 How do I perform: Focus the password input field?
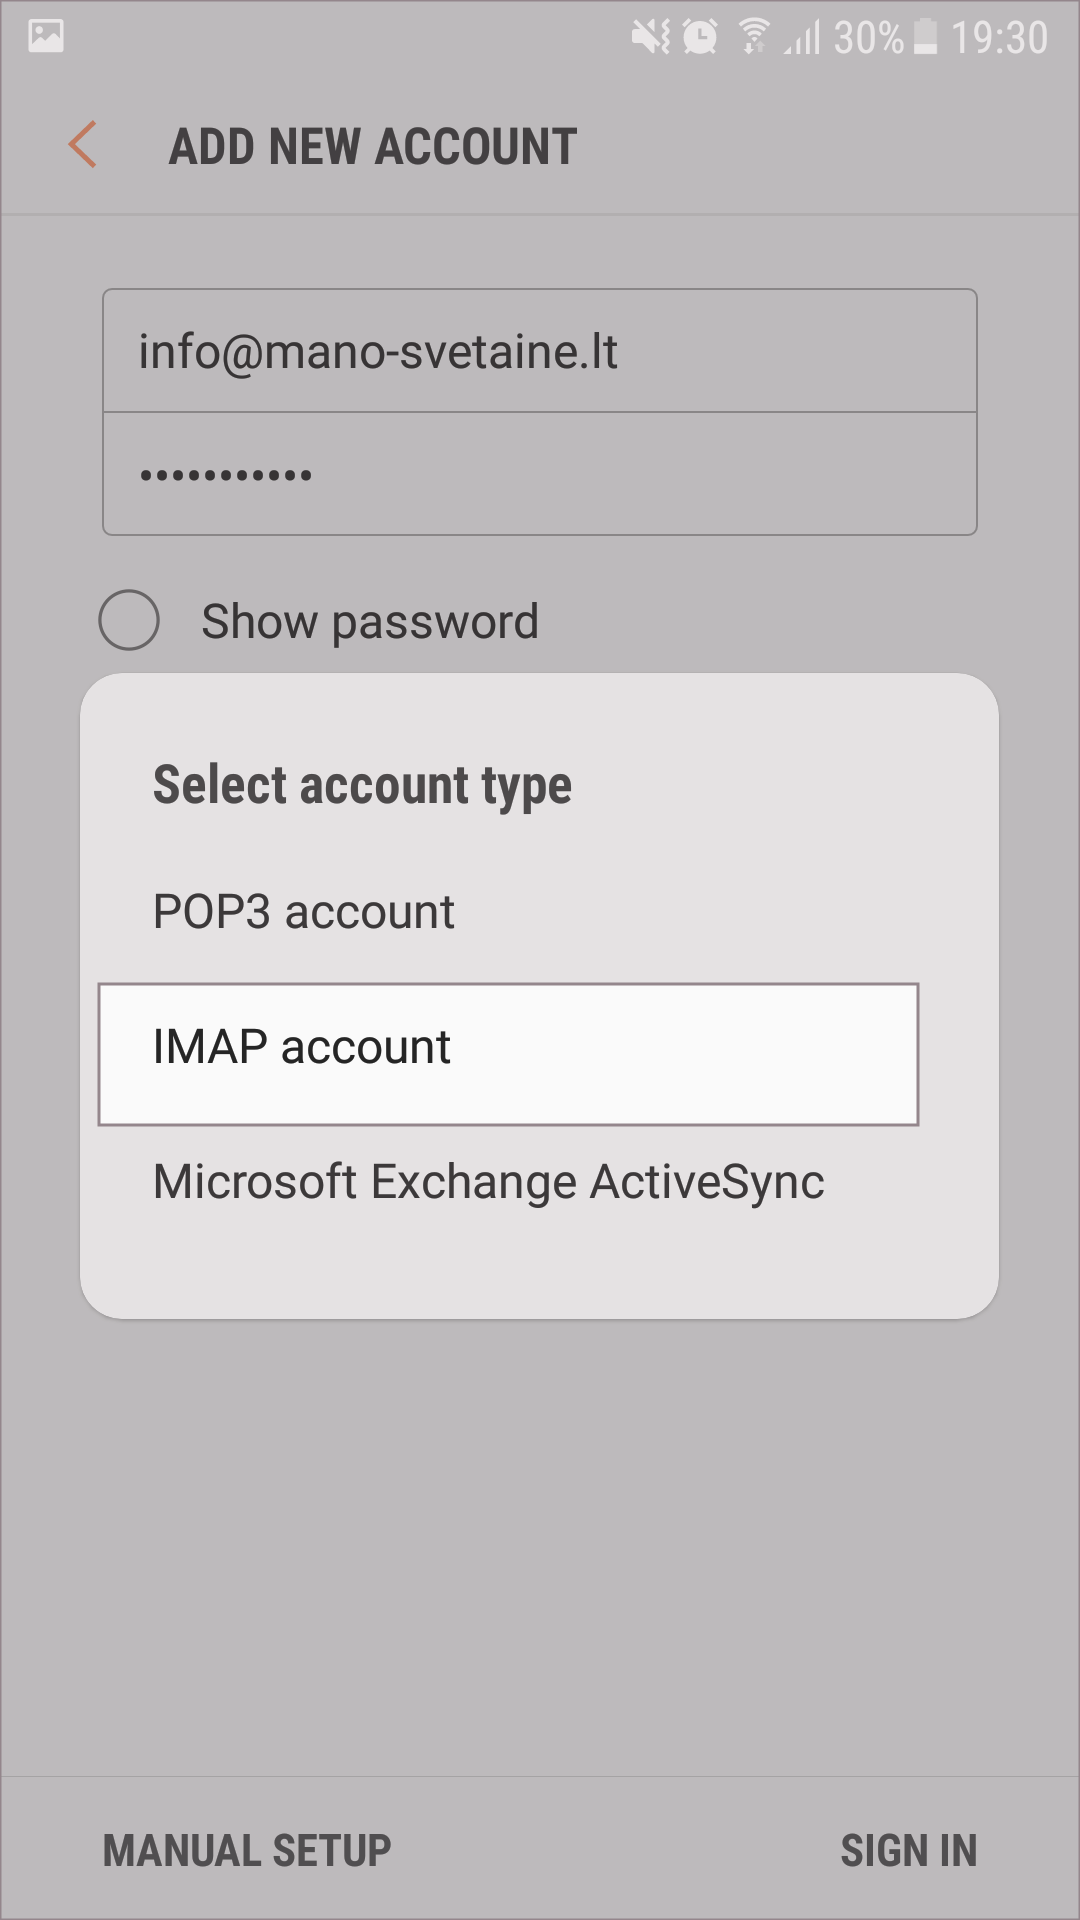[x=540, y=474]
